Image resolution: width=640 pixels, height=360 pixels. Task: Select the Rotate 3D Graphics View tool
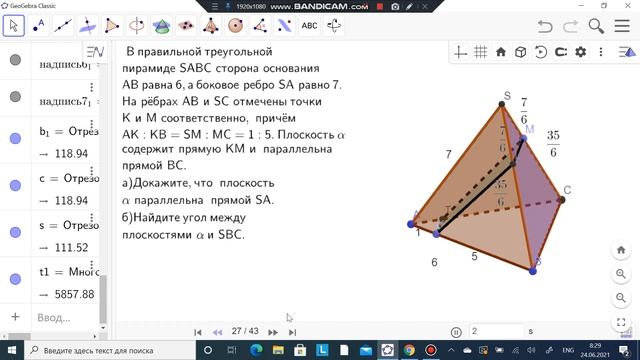tap(334, 26)
